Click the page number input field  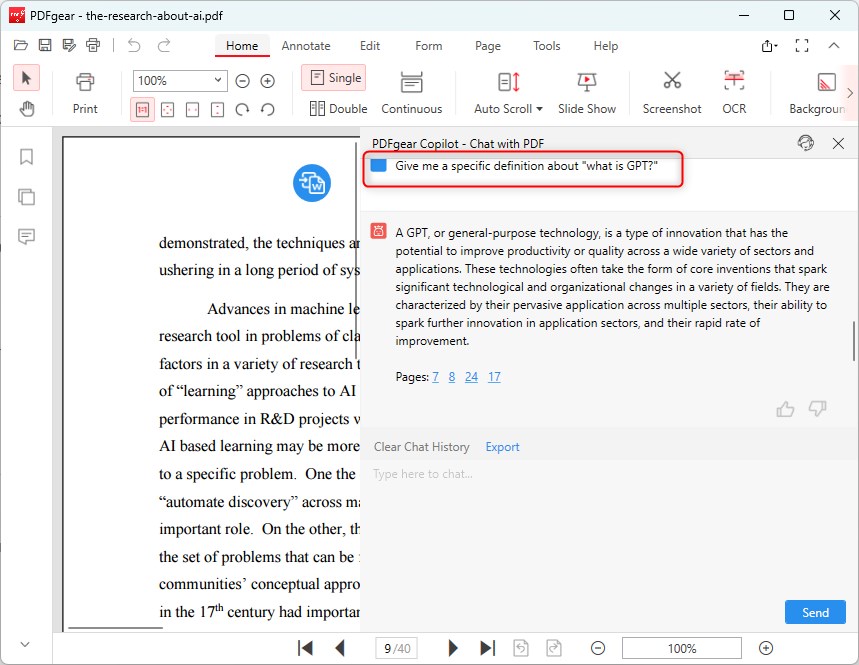point(396,648)
